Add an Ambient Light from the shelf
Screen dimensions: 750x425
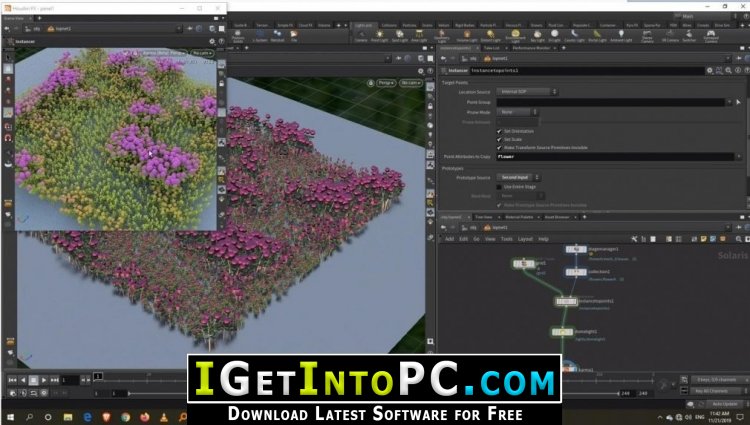pyautogui.click(x=621, y=36)
